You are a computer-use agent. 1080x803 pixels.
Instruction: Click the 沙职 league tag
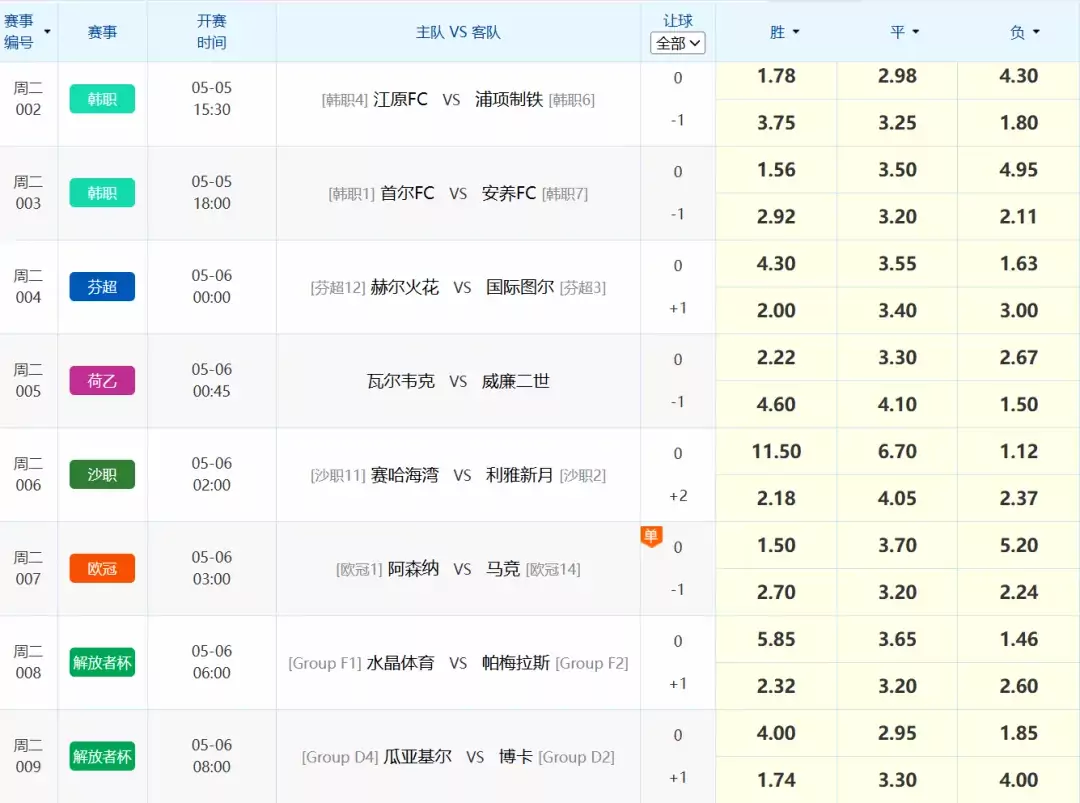click(102, 474)
